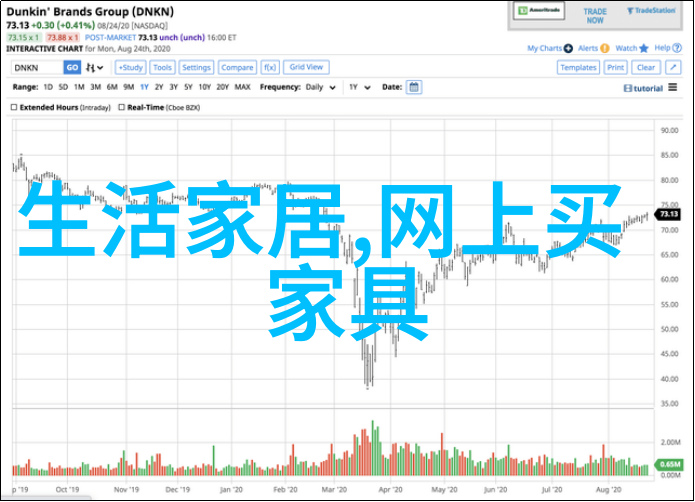This screenshot has width=695, height=502.
Task: Open the Help link
Action: tap(662, 48)
